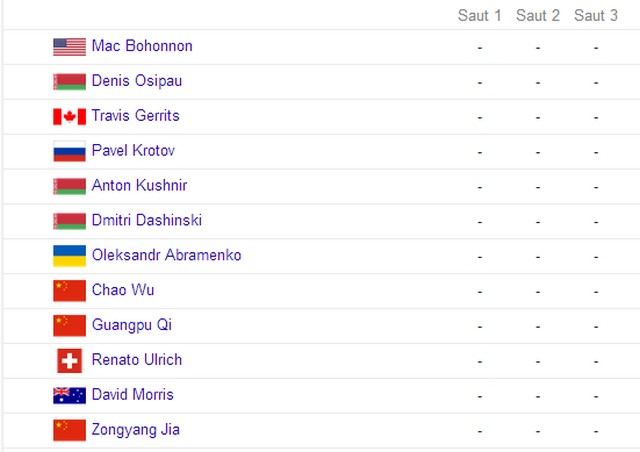
Task: Open Guangpu Qi's profile link
Action: point(131,325)
